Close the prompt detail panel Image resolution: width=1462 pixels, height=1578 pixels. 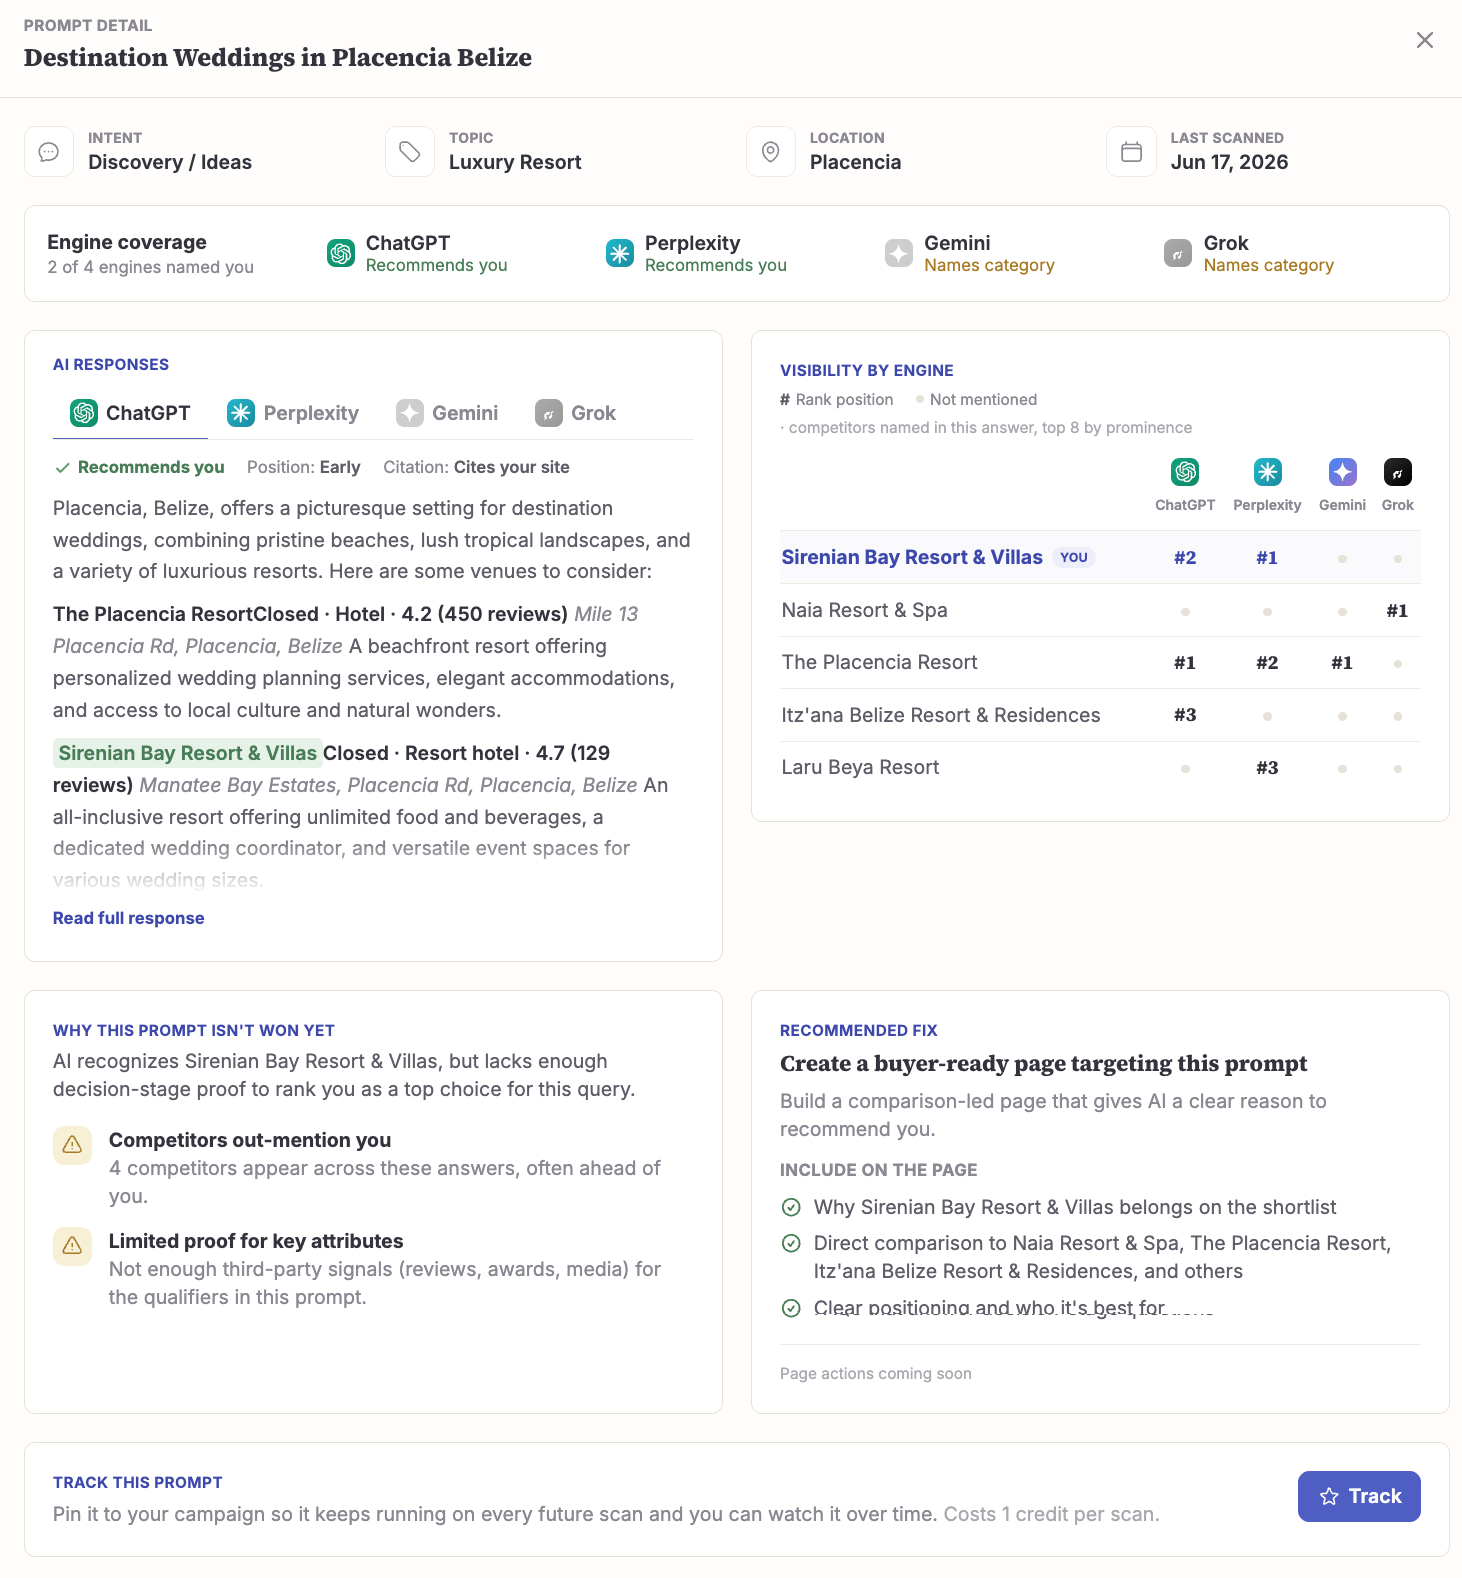click(x=1424, y=40)
